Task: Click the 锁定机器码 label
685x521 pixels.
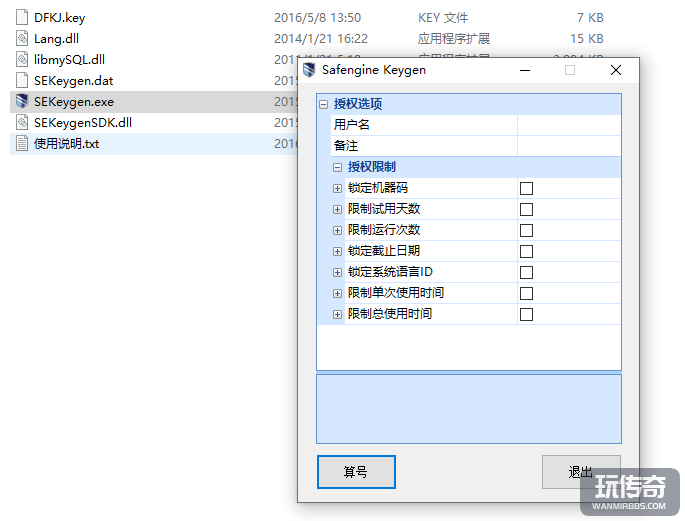Action: point(378,188)
